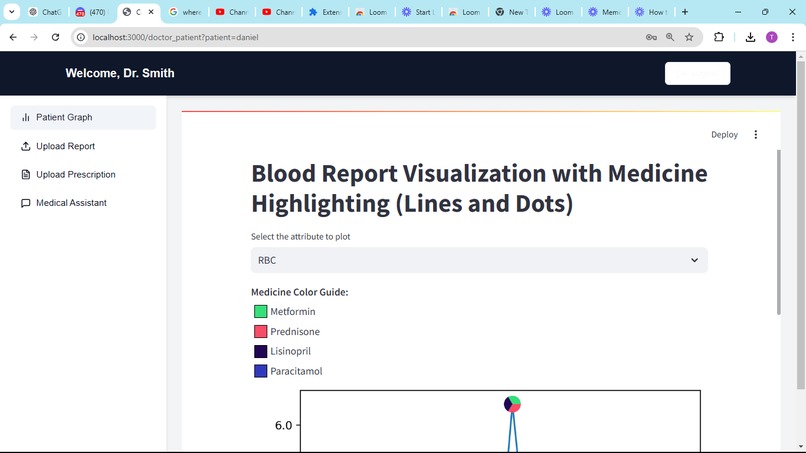Click the Upload Prescription document icon

click(26, 174)
